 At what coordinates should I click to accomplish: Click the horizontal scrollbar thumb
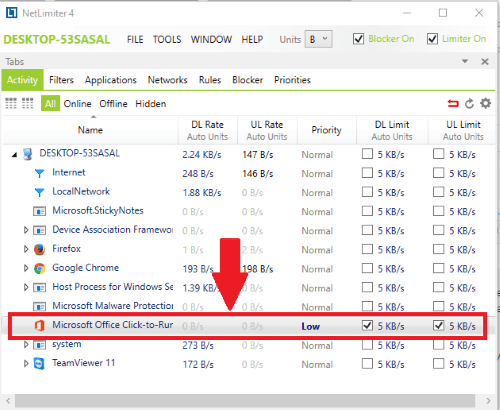tap(245, 401)
